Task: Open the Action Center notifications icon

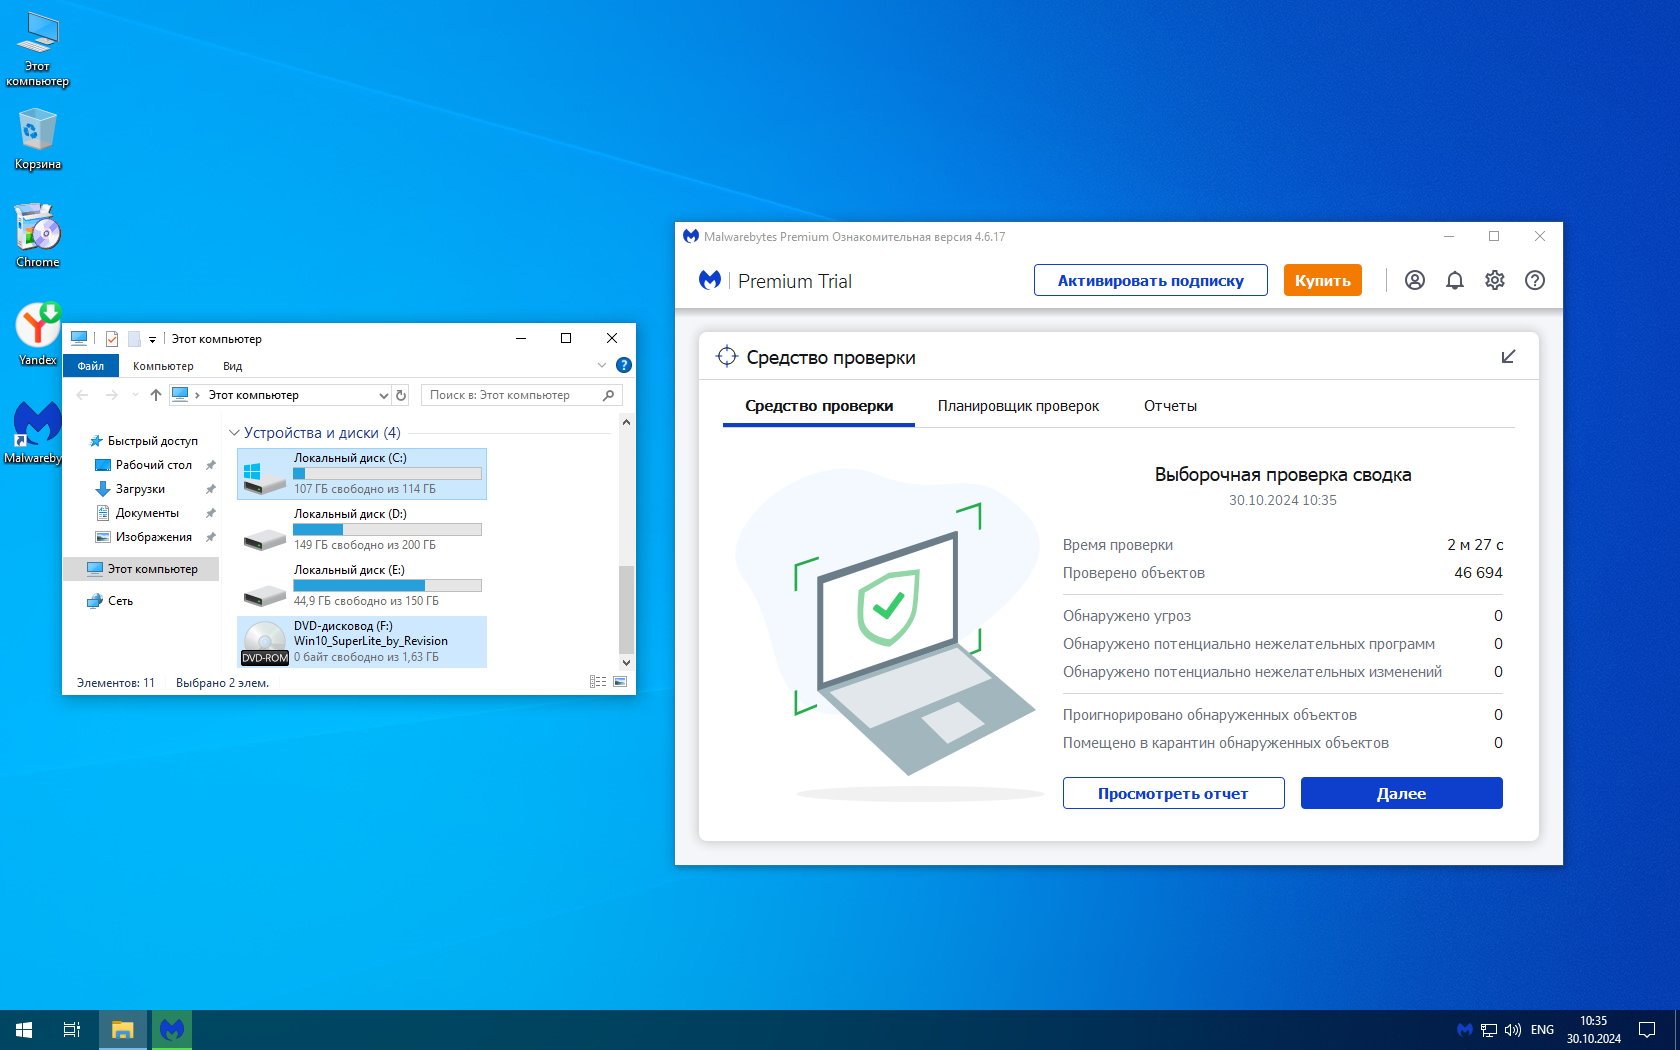Action: click(x=1647, y=1030)
